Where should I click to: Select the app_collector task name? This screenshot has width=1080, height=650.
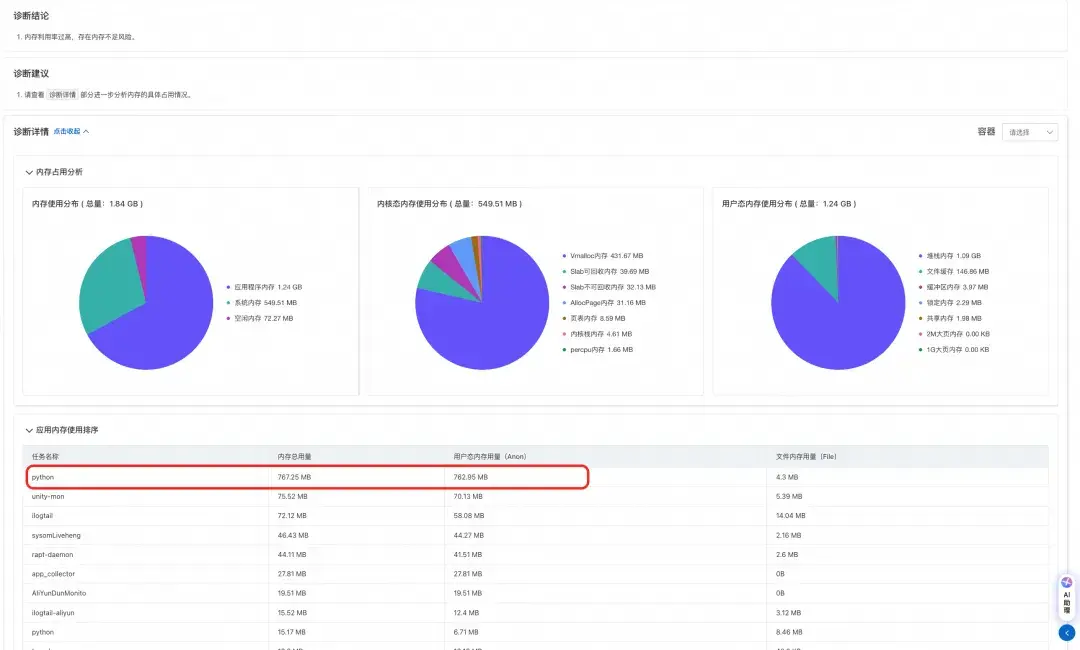[53, 574]
